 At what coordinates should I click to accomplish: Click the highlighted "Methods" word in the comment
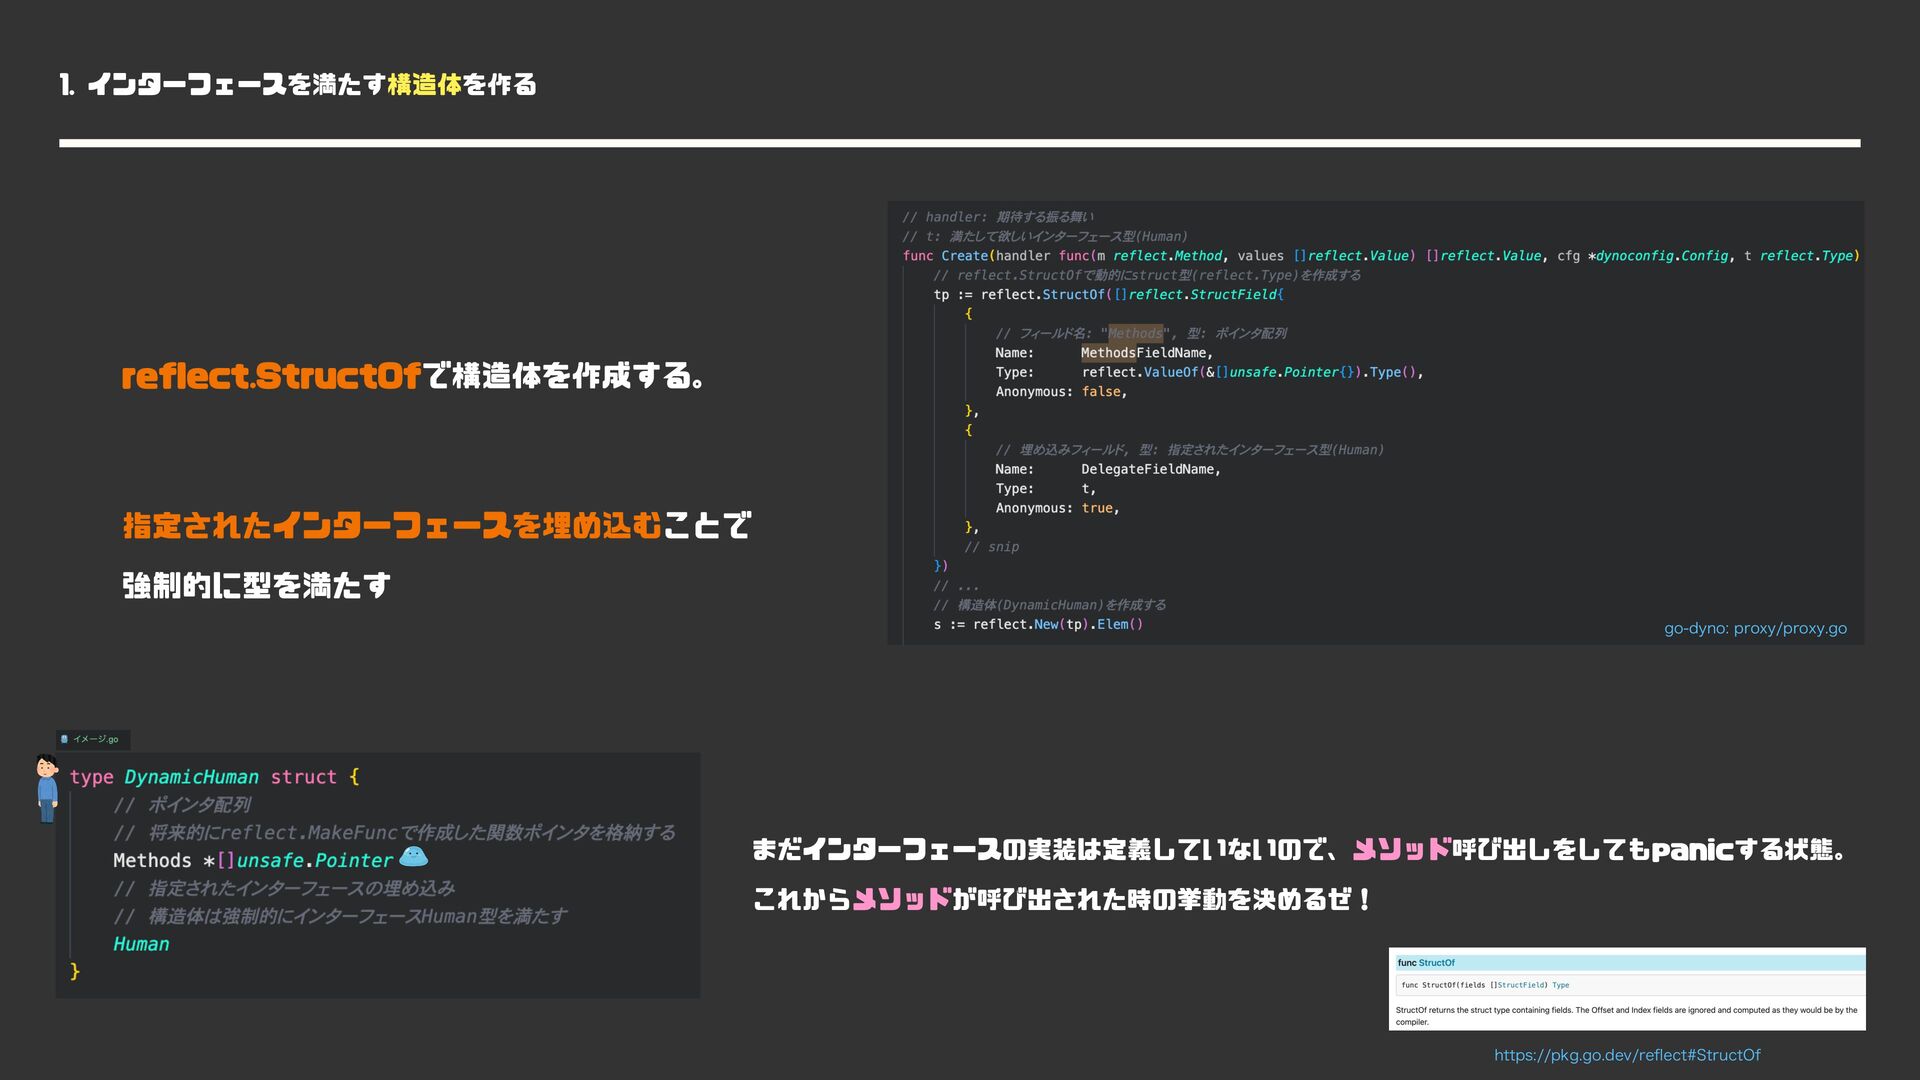(x=1135, y=333)
